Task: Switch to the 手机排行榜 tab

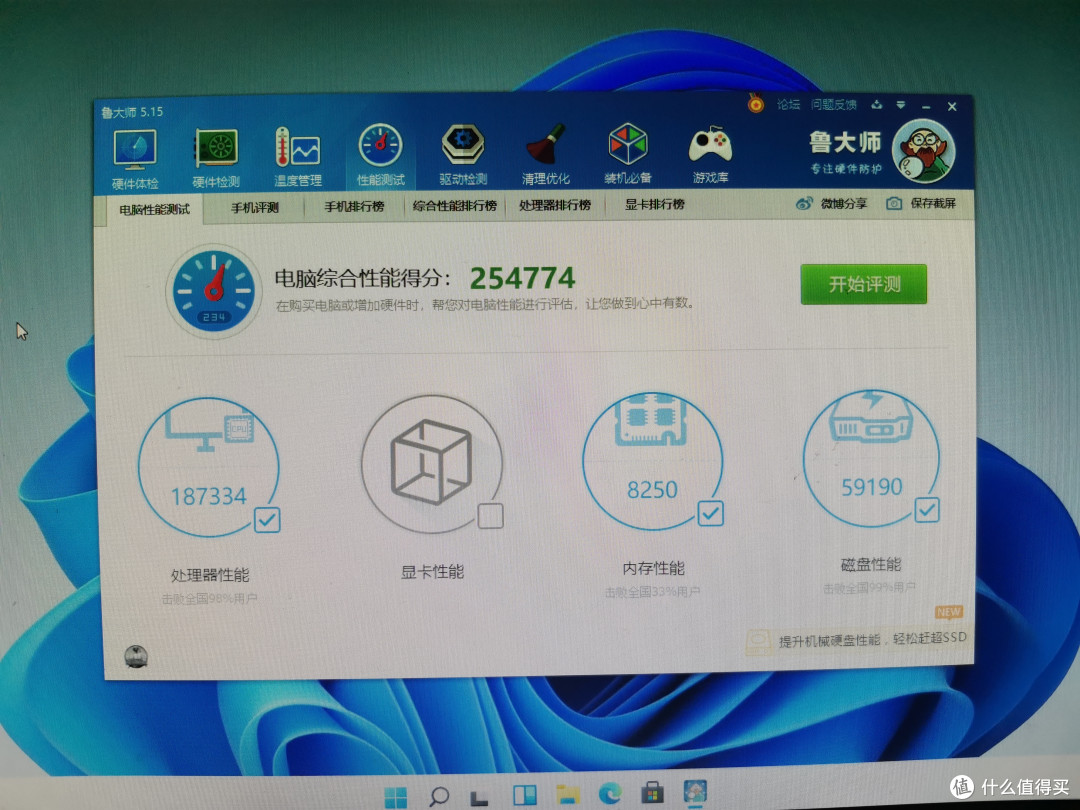Action: (354, 206)
